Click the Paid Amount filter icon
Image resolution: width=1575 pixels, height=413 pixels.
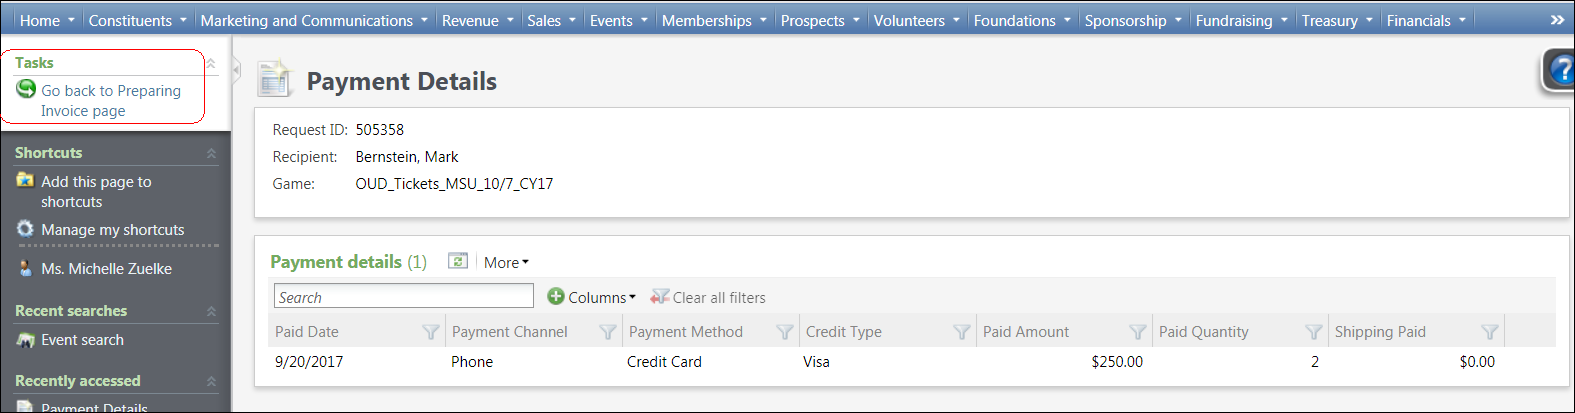click(1138, 332)
